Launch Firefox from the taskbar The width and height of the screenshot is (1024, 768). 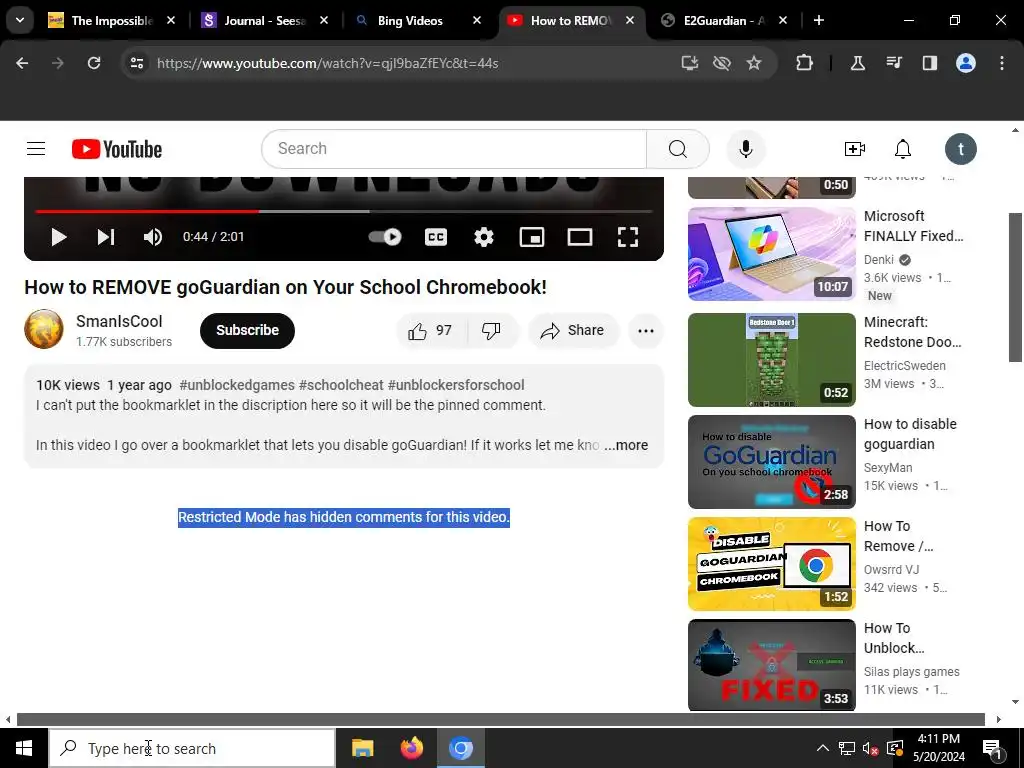tap(411, 748)
